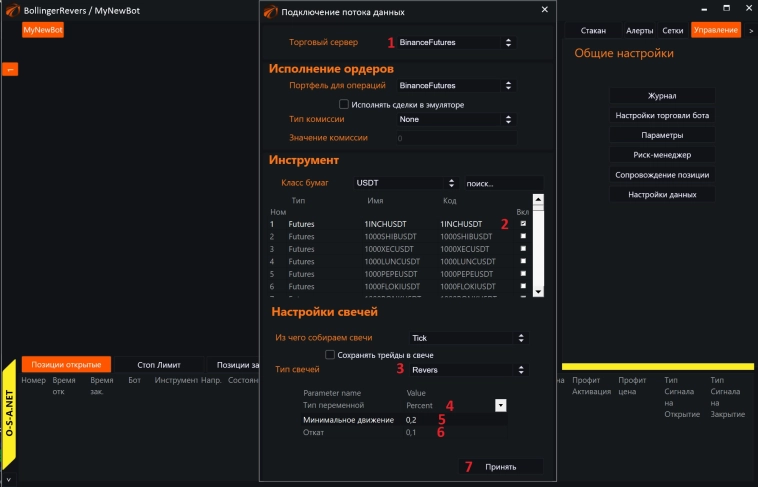Viewport: 758px width, 487px height.
Task: Open the Тип переменной Percent dropdown arrow
Action: pos(501,405)
